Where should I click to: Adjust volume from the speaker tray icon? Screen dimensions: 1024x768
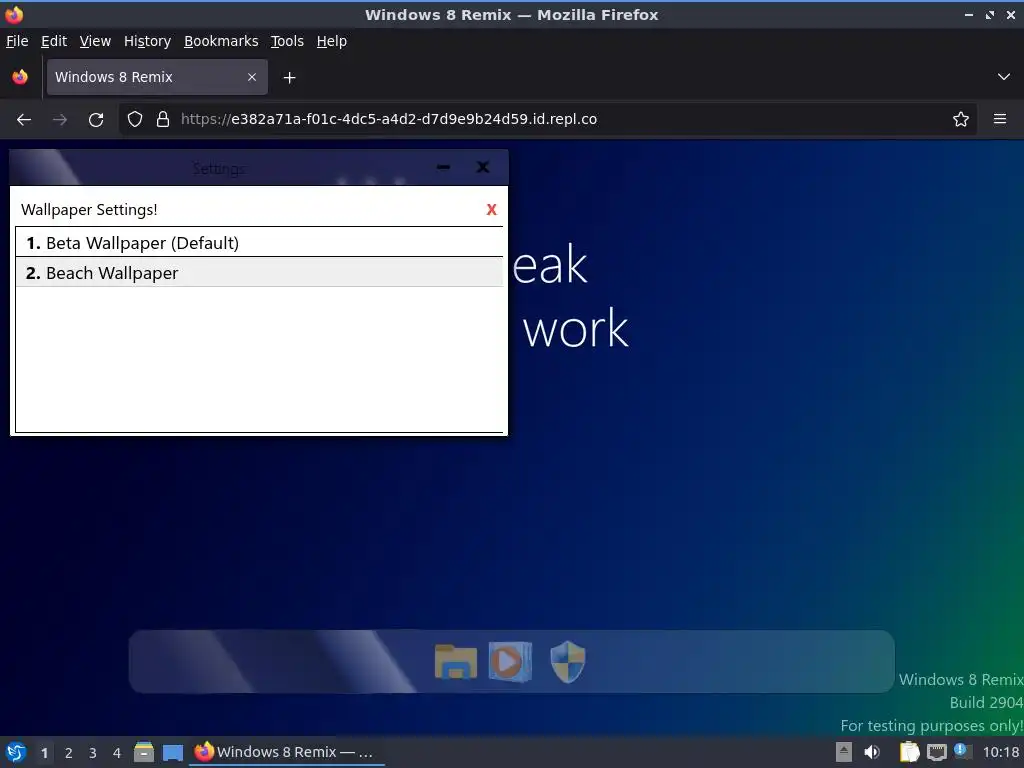[x=872, y=752]
